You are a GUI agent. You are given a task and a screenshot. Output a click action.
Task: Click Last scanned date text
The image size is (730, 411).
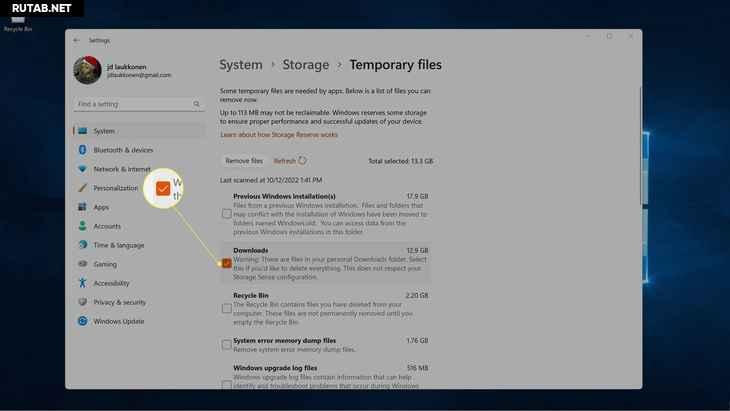pyautogui.click(x=271, y=180)
